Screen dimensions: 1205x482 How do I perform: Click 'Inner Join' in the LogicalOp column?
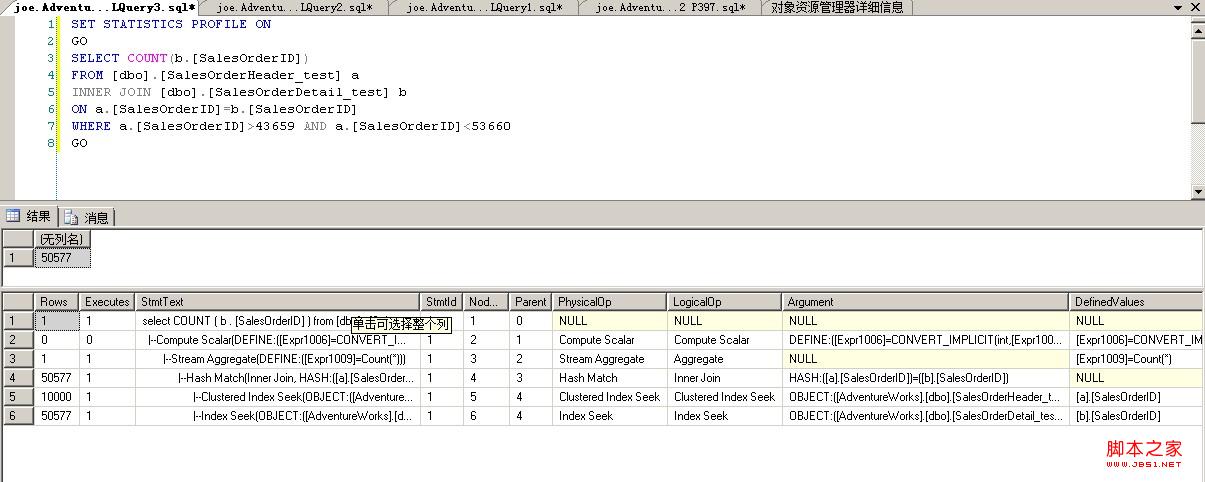pos(725,378)
